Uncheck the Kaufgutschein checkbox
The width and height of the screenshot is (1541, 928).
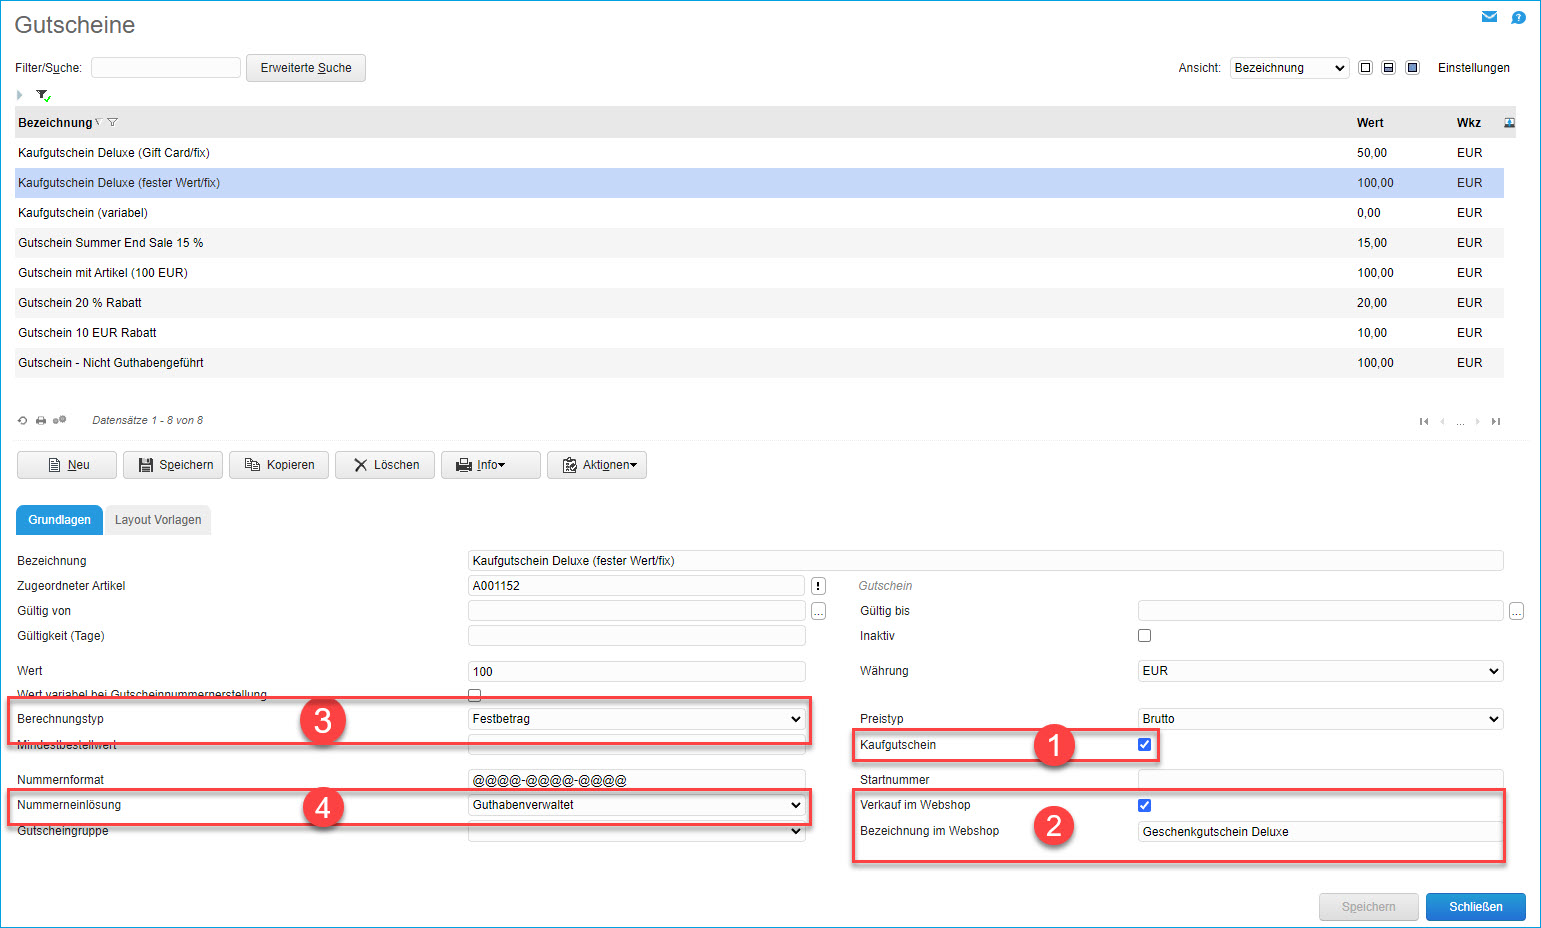1144,745
